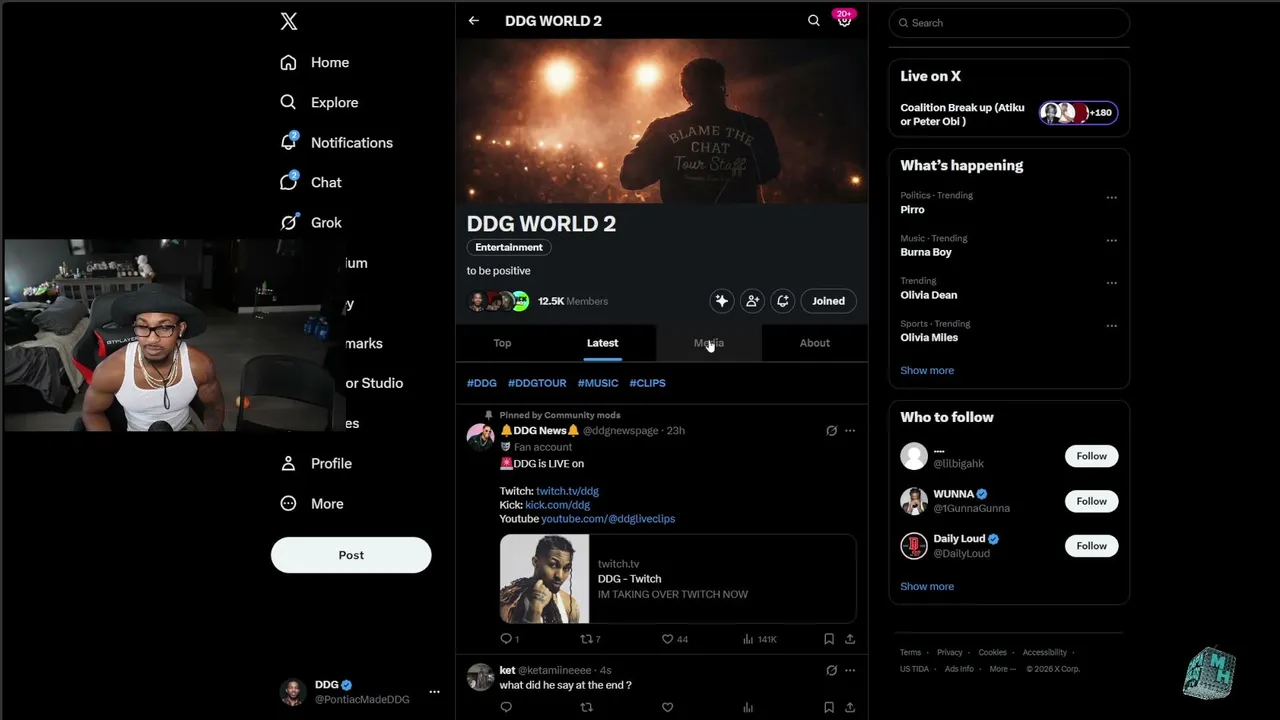This screenshot has width=1280, height=720.
Task: Open Profile in the sidebar
Action: (316, 464)
